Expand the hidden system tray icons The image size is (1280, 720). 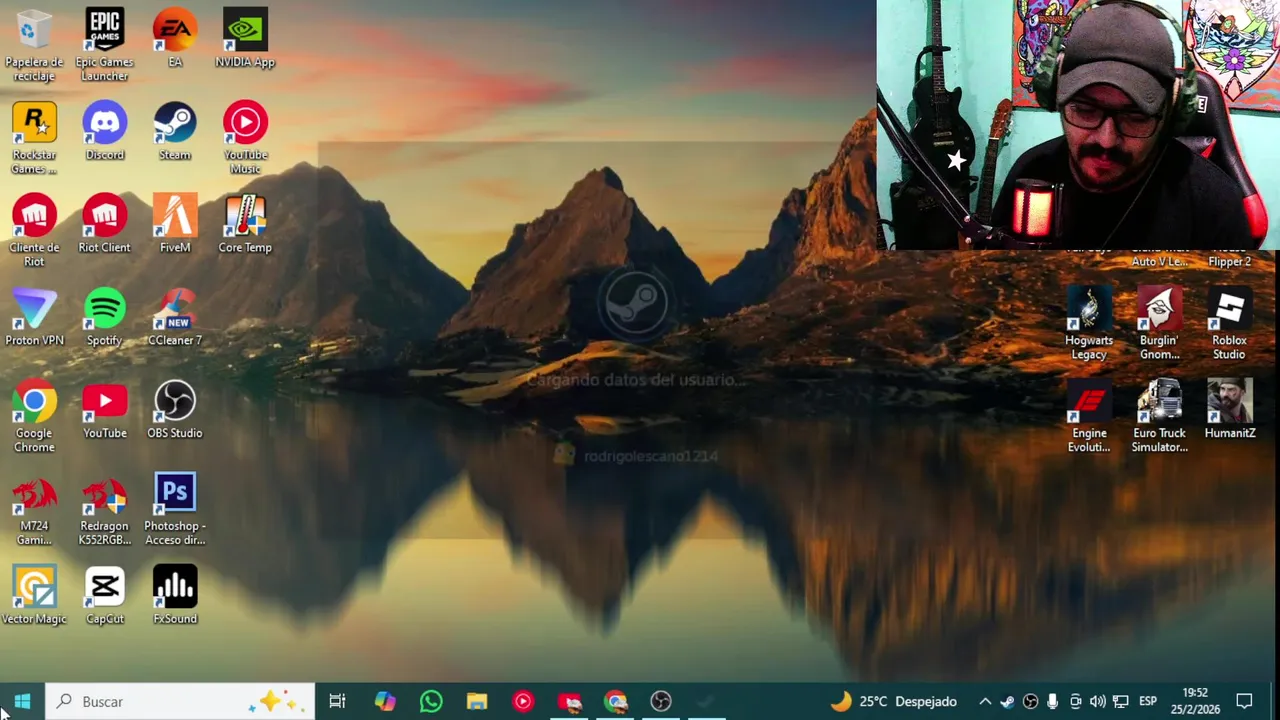985,701
